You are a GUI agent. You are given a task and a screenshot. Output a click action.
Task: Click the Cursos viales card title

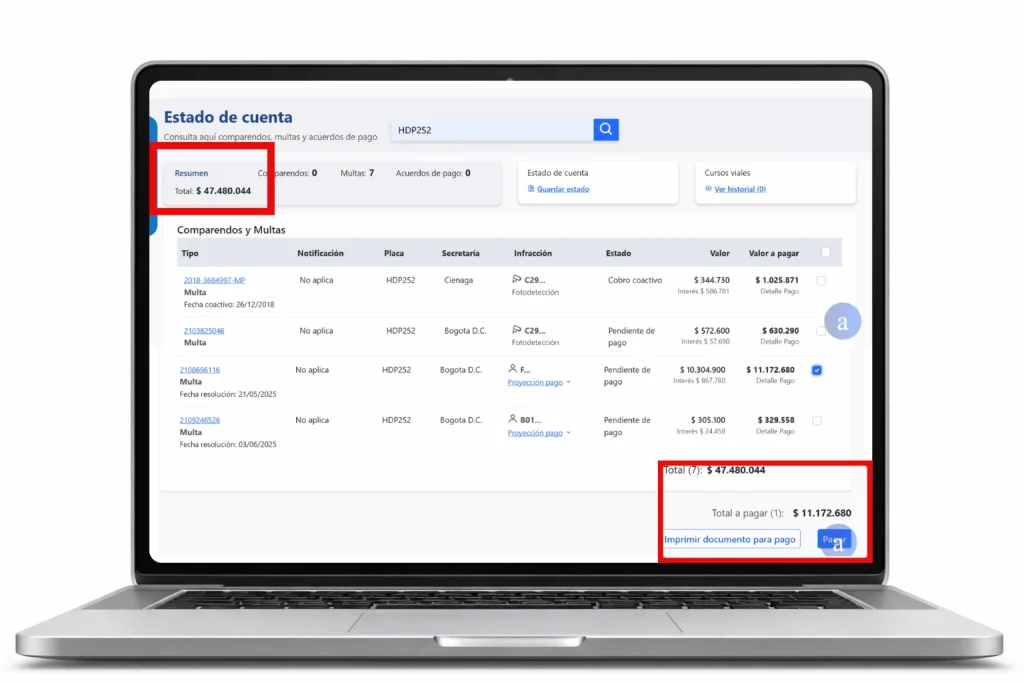[x=727, y=173]
